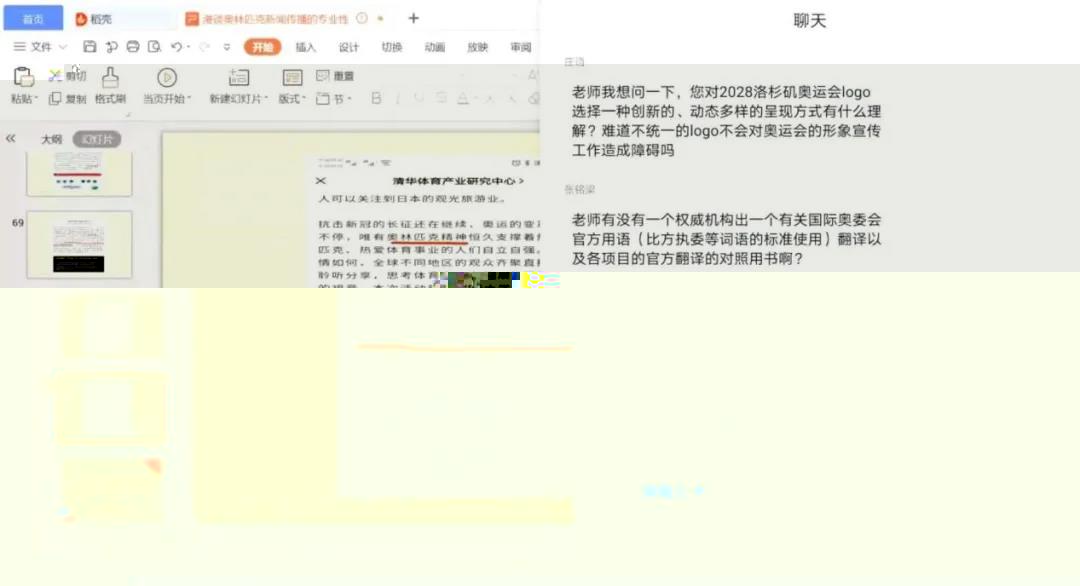1080x586 pixels.
Task: Go to the 首页 home tab
Action: click(x=33, y=19)
